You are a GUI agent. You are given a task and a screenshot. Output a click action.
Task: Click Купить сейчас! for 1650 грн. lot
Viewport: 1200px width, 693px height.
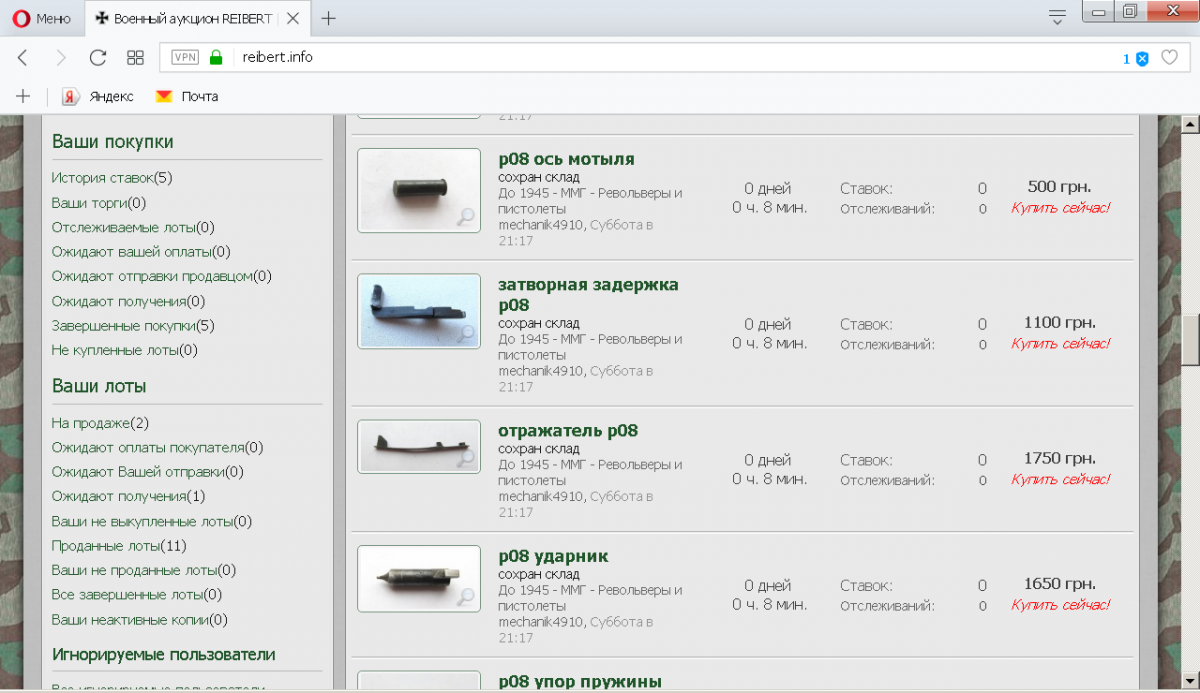[1060, 604]
